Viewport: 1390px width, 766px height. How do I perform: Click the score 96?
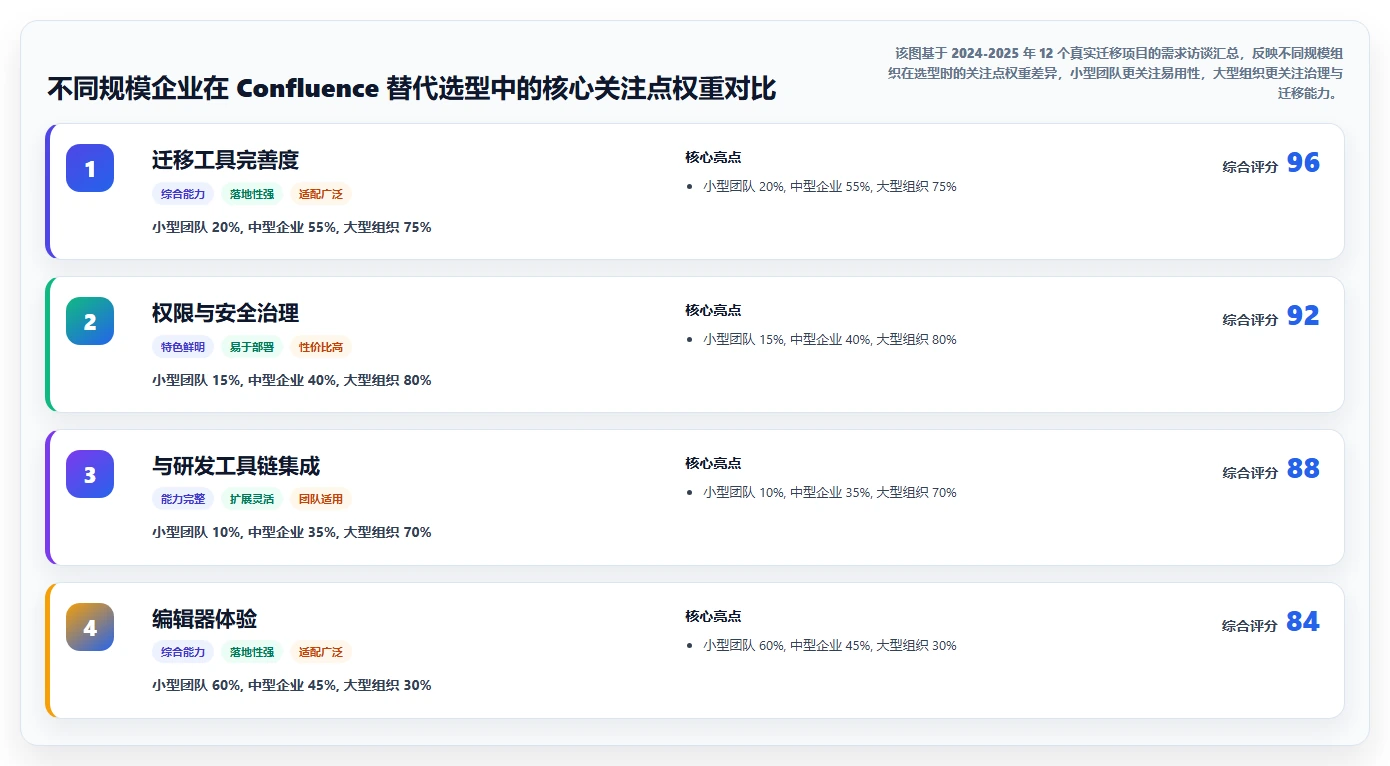[1303, 163]
